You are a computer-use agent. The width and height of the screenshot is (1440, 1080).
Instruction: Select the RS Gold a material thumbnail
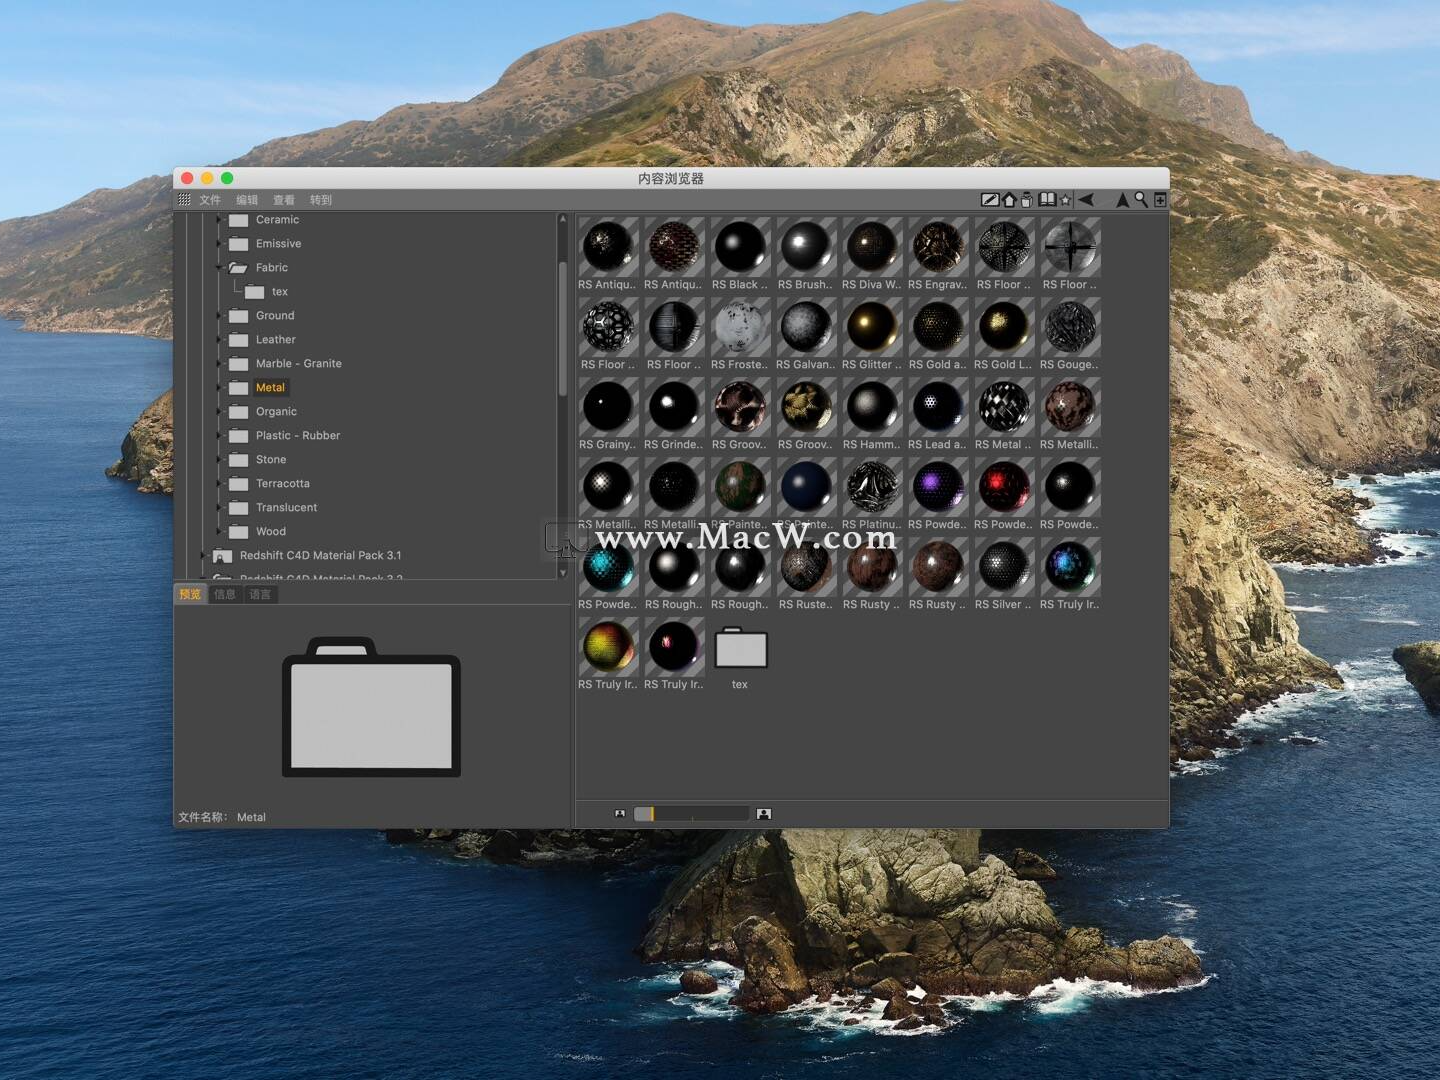[x=937, y=327]
